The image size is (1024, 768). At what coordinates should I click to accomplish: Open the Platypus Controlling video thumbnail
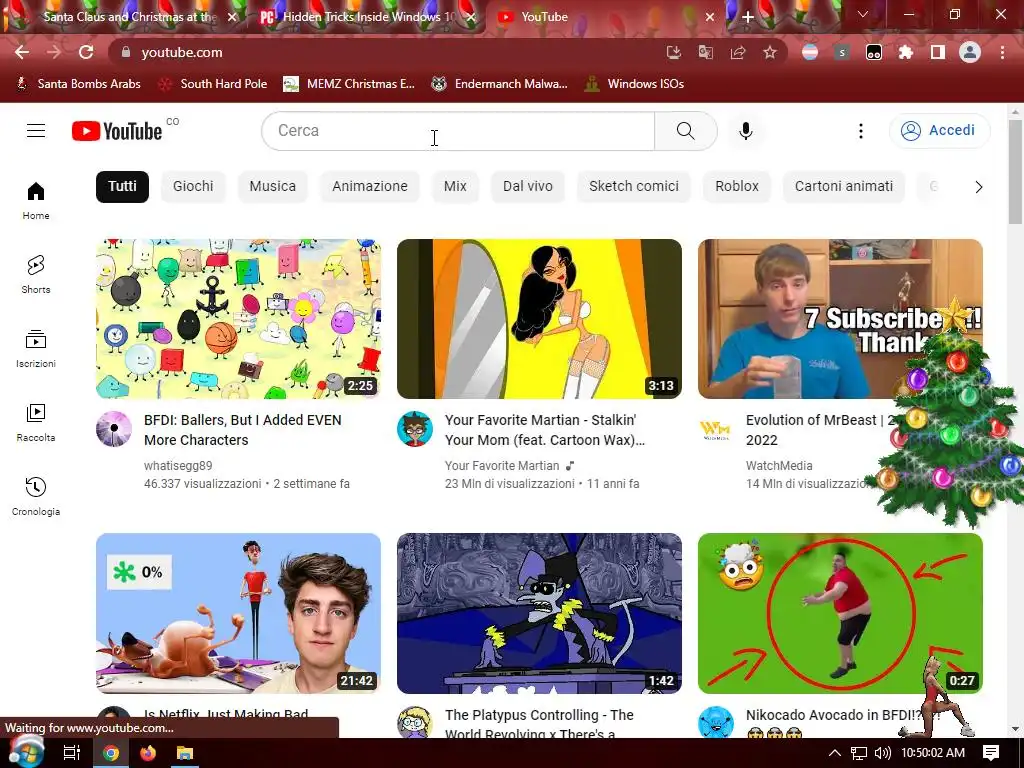point(539,613)
